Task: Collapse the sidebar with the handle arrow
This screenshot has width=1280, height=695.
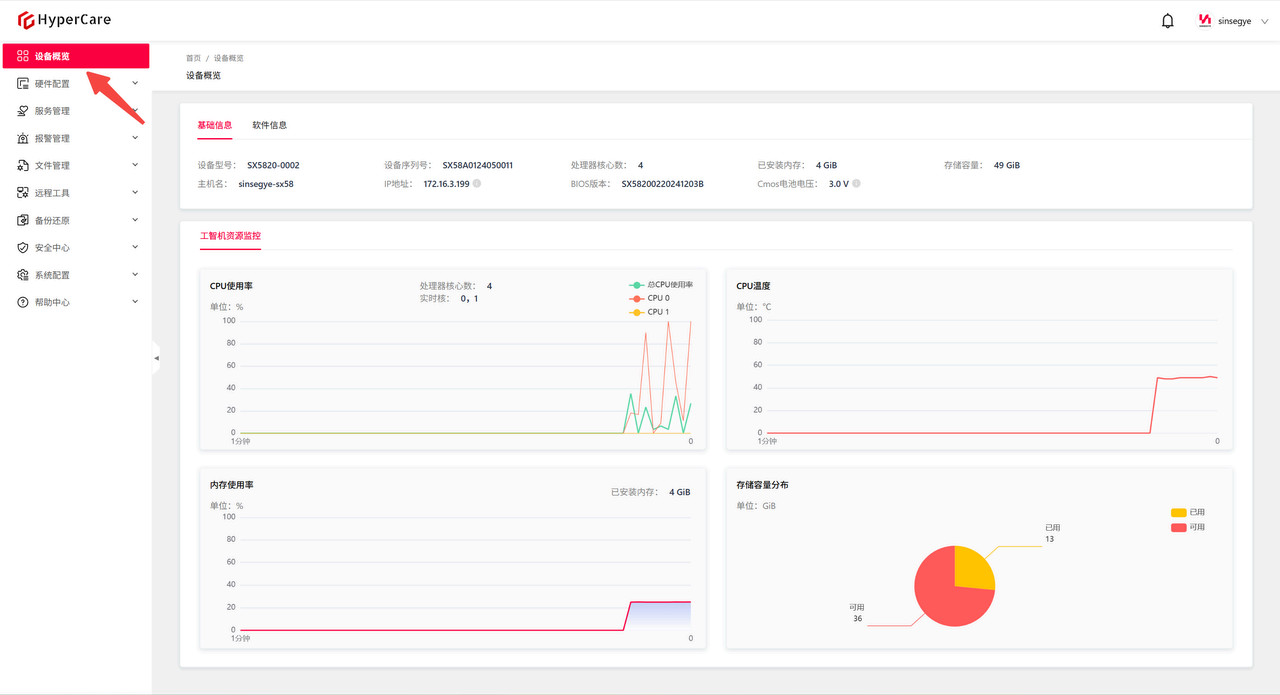Action: click(x=156, y=357)
